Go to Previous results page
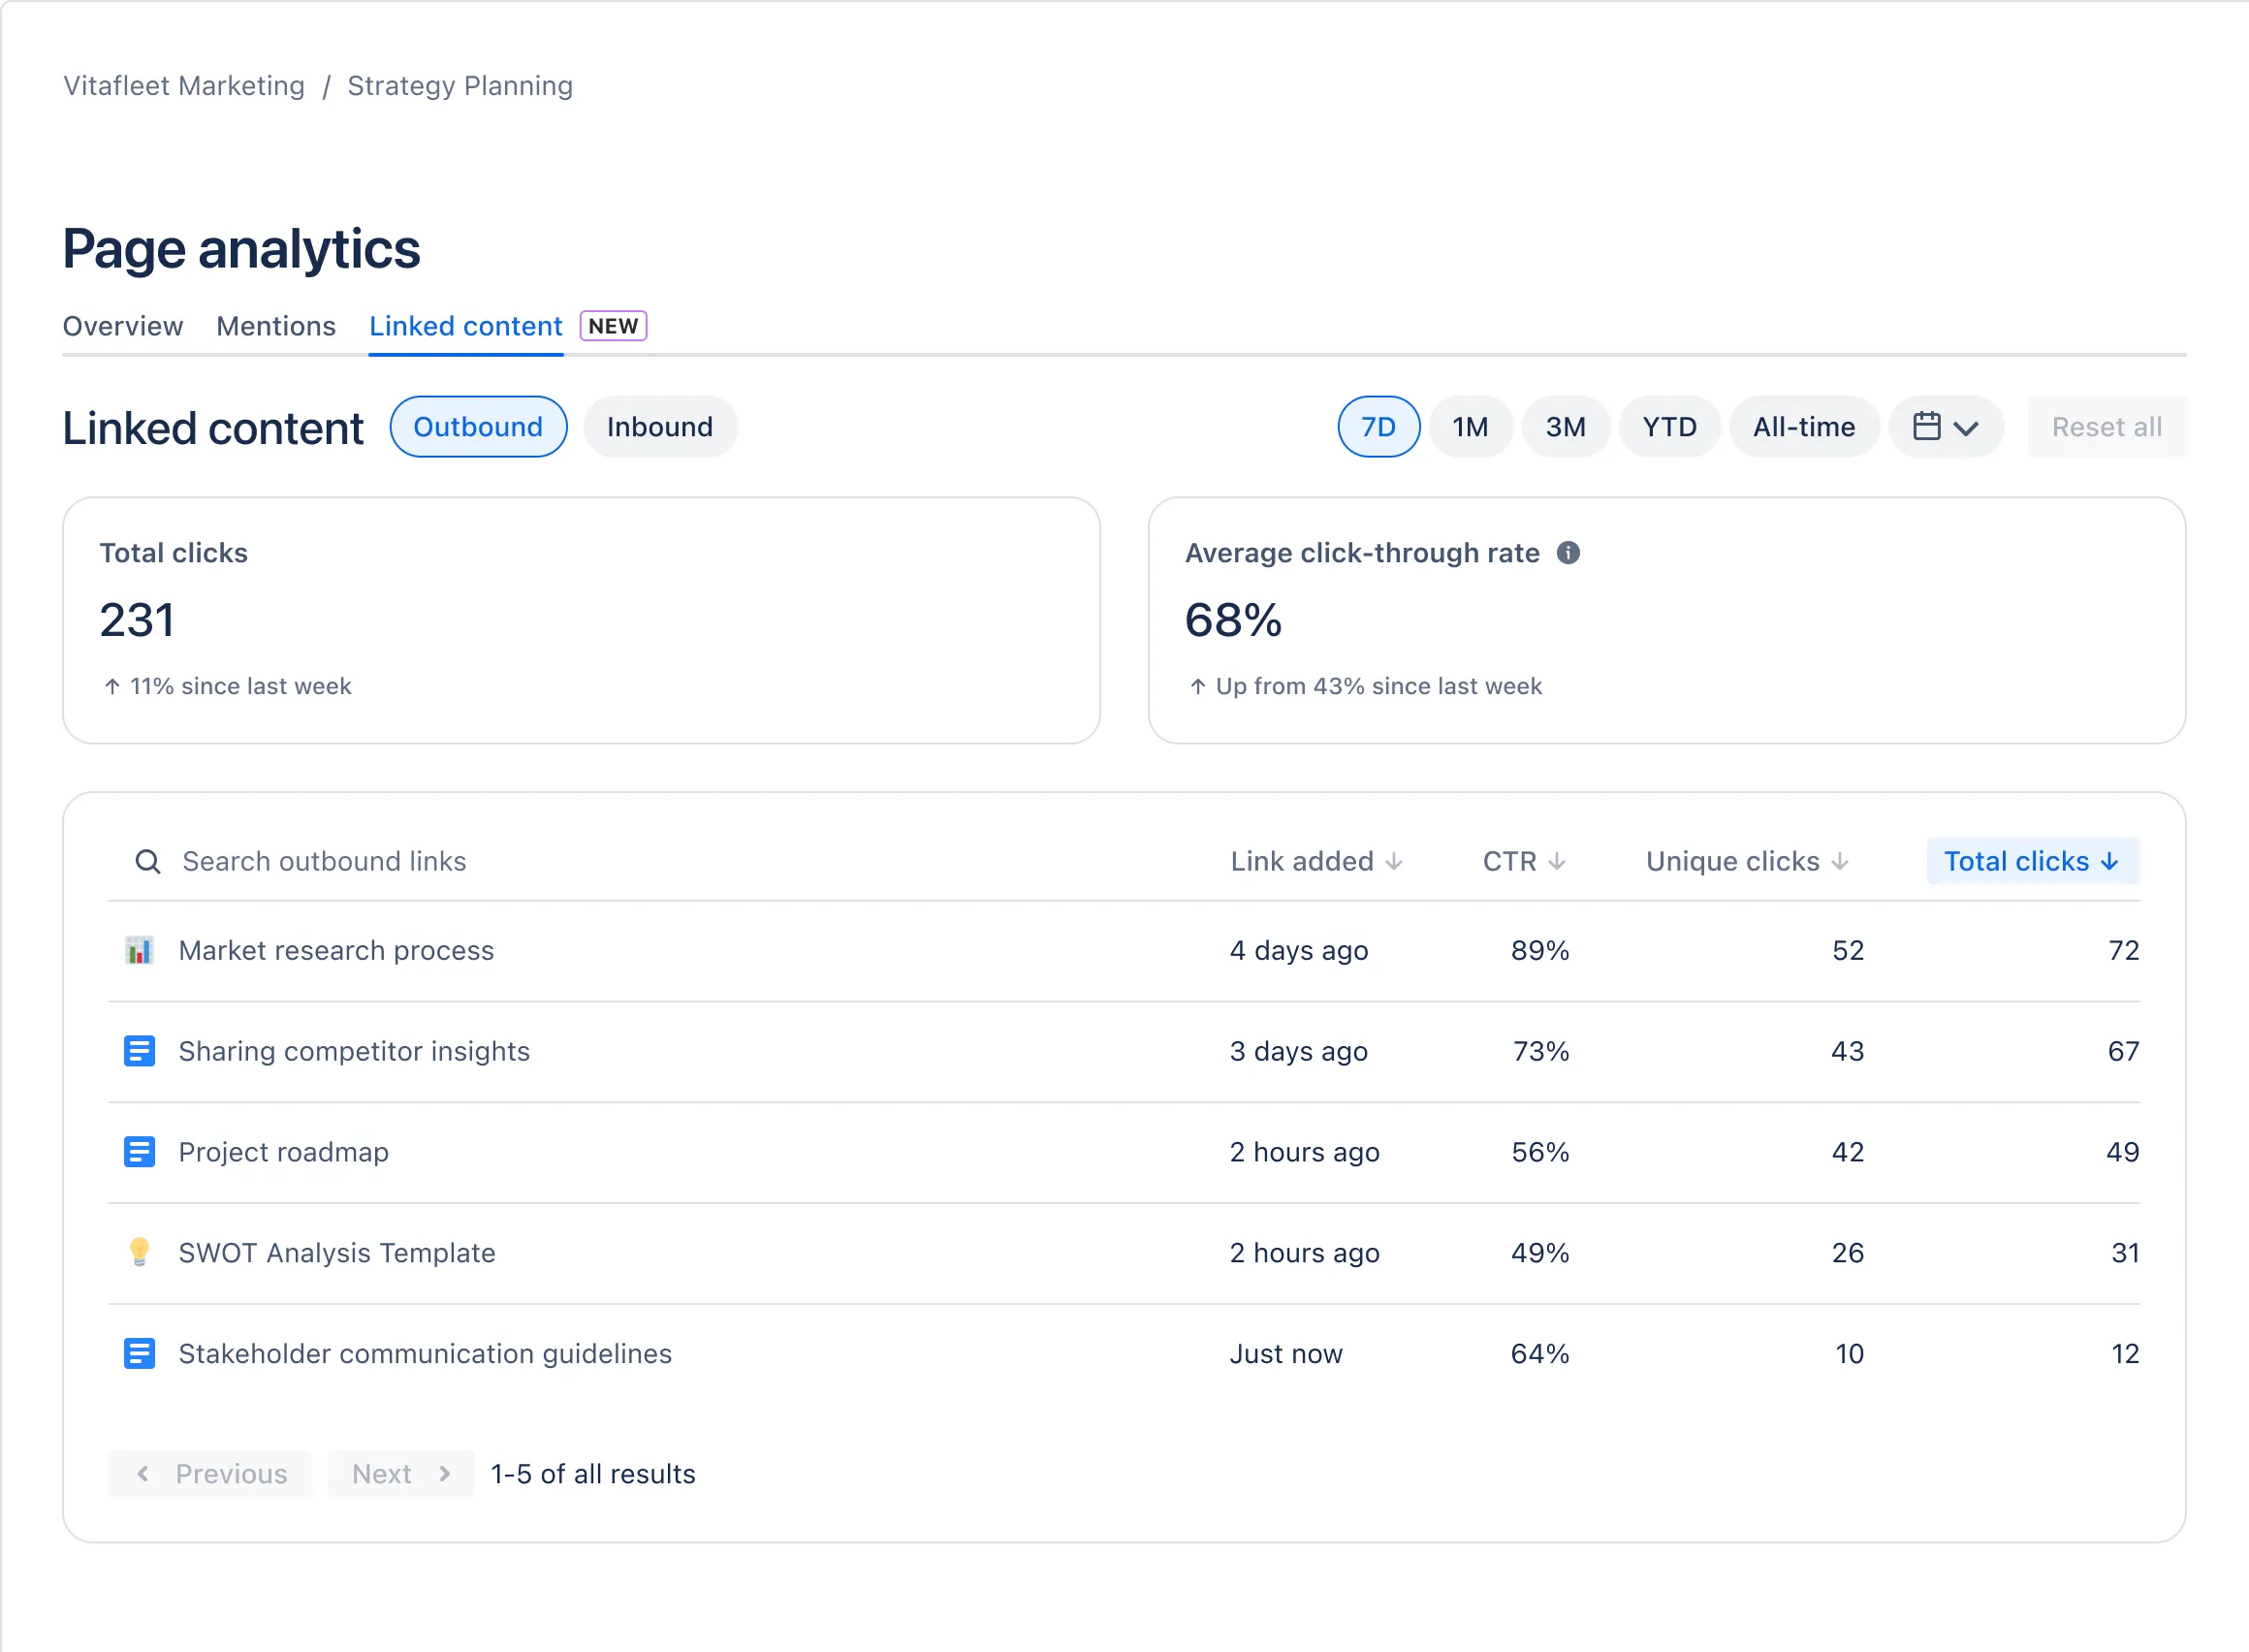 click(x=210, y=1474)
